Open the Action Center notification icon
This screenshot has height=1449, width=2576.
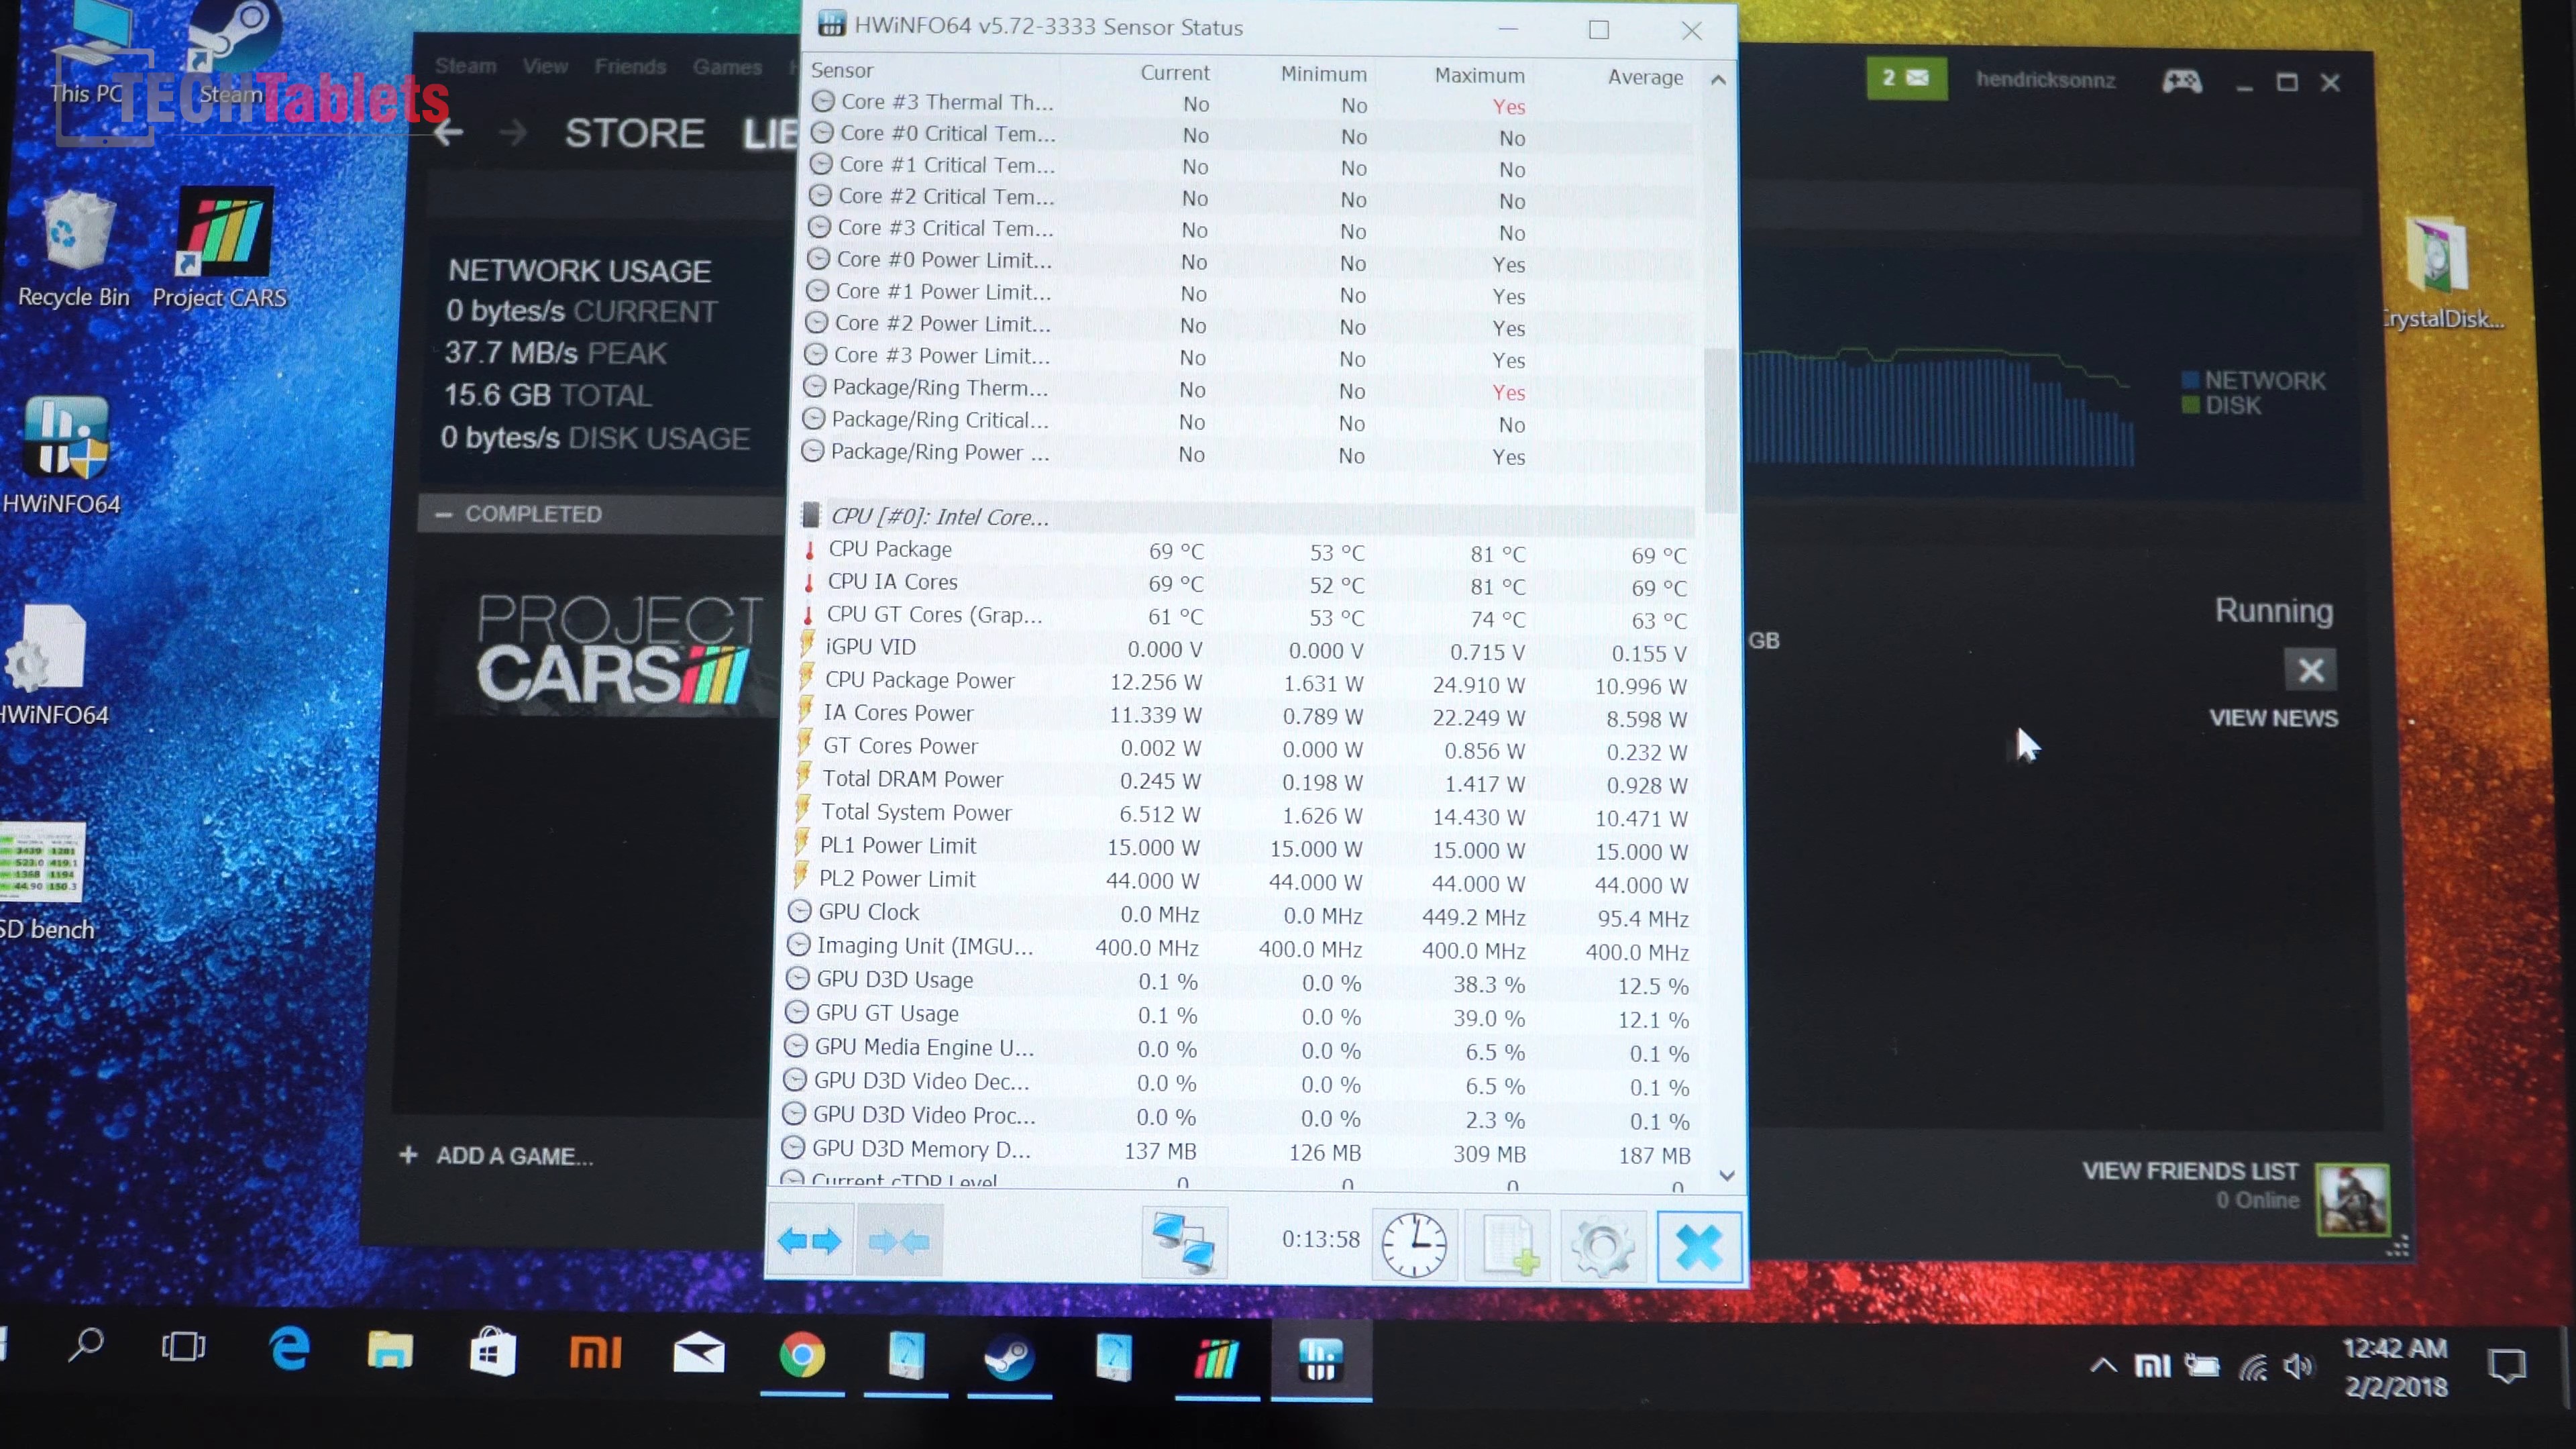[2505, 1366]
